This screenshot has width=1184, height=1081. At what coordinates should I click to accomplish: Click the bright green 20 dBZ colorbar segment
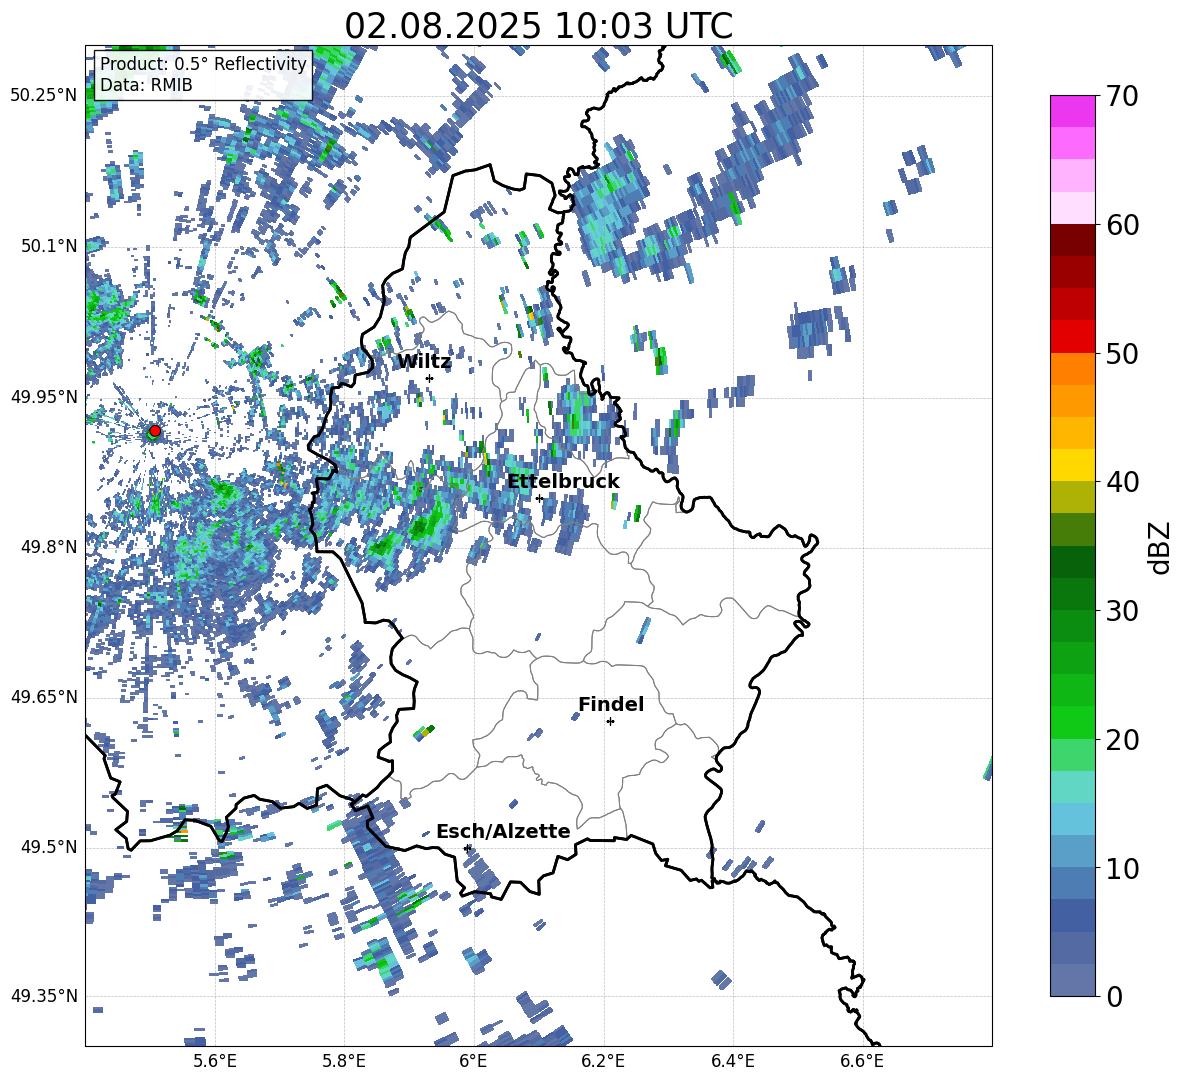pyautogui.click(x=1072, y=722)
